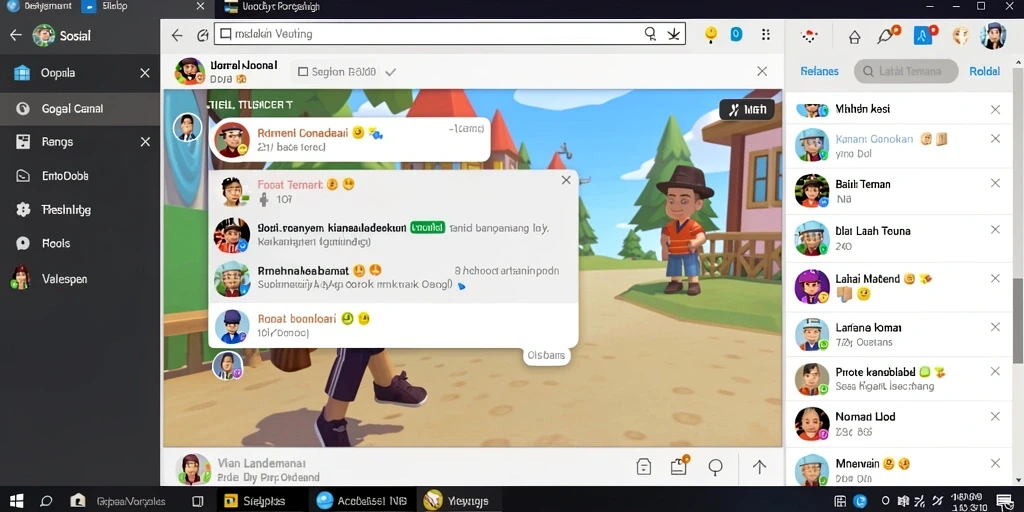Screen dimensions: 1024x512
Task: Click the notification bell with the orange badge
Action: coord(888,35)
